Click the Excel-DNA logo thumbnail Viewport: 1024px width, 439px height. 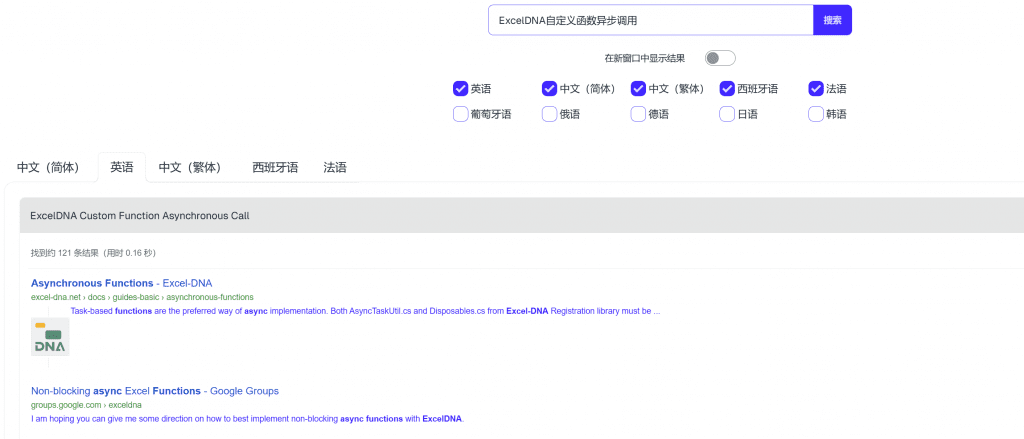pos(50,337)
